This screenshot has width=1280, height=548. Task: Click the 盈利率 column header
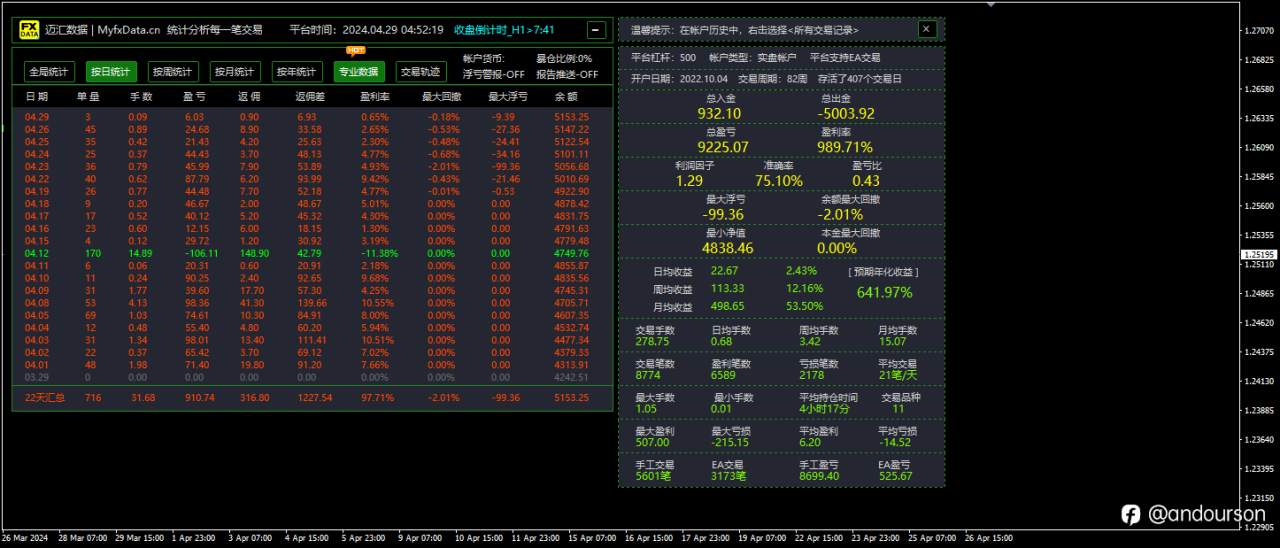(x=374, y=97)
